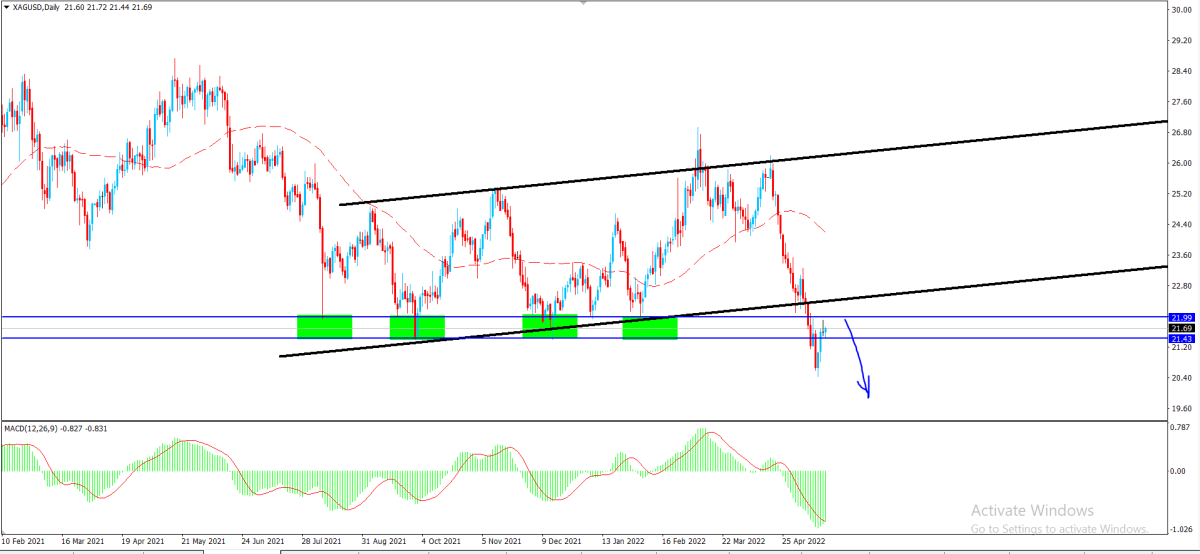The image size is (1200, 554).
Task: Click the 25 Apr 2022 date marker
Action: [805, 541]
